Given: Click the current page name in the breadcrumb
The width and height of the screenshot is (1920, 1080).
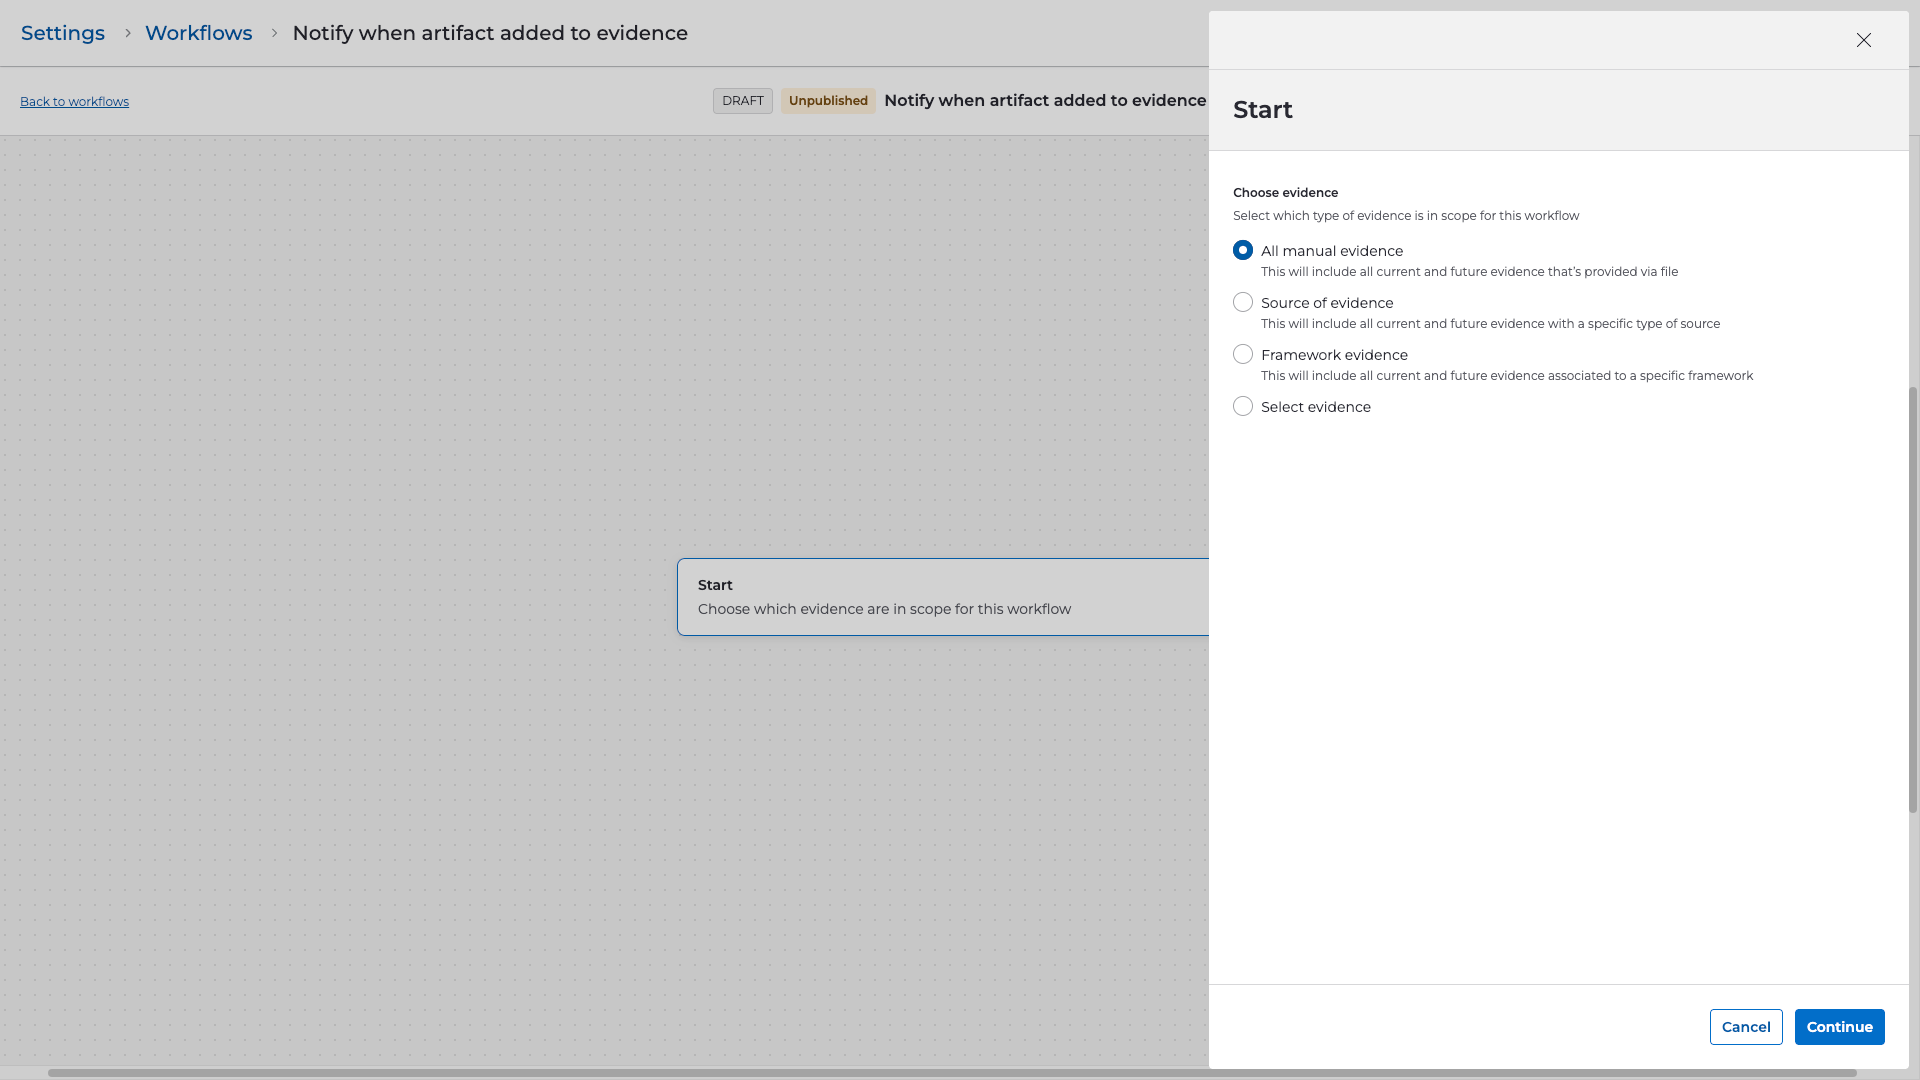Looking at the screenshot, I should point(489,33).
